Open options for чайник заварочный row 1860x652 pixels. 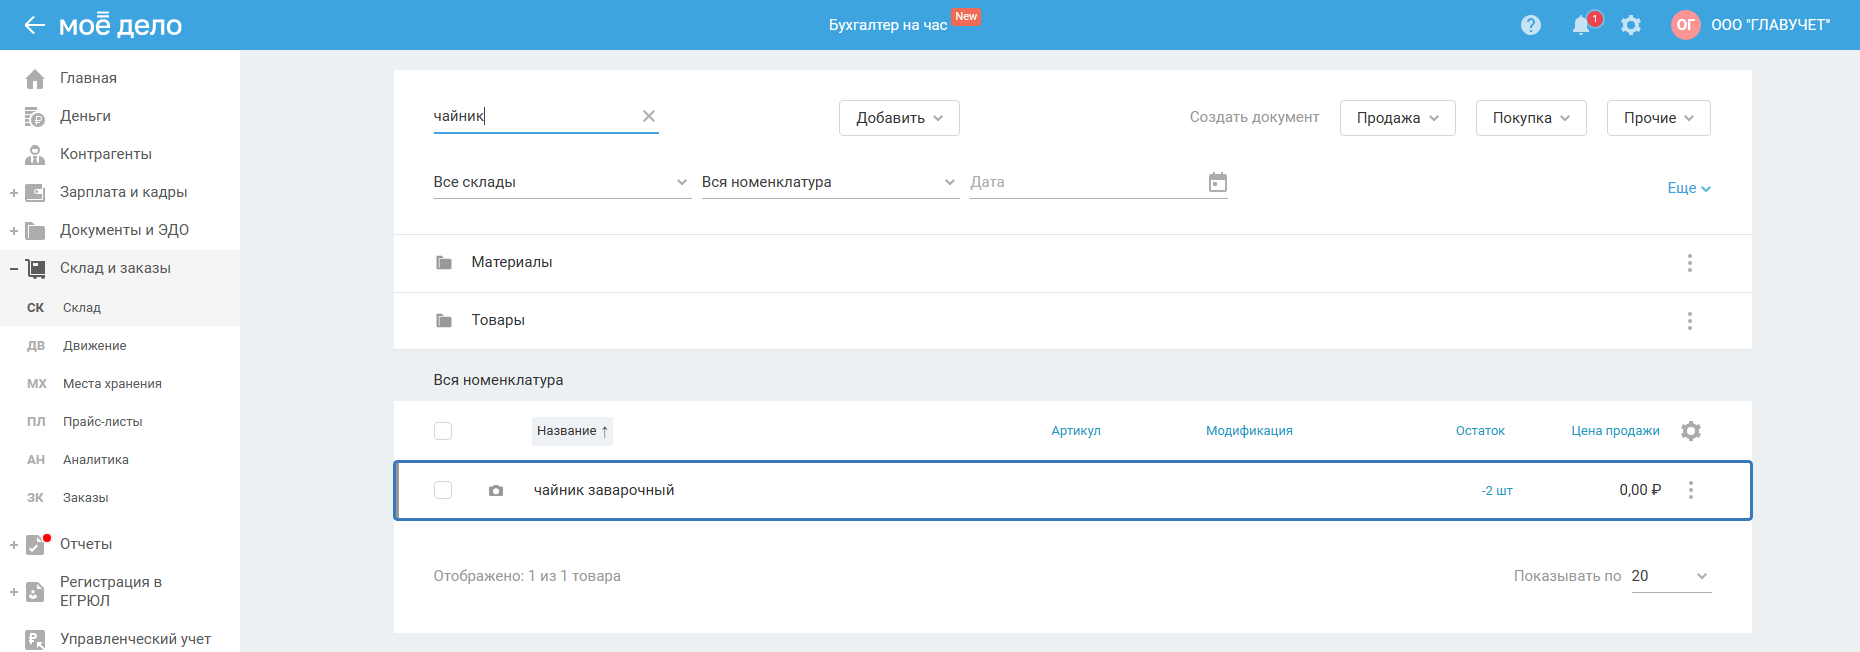[1691, 490]
